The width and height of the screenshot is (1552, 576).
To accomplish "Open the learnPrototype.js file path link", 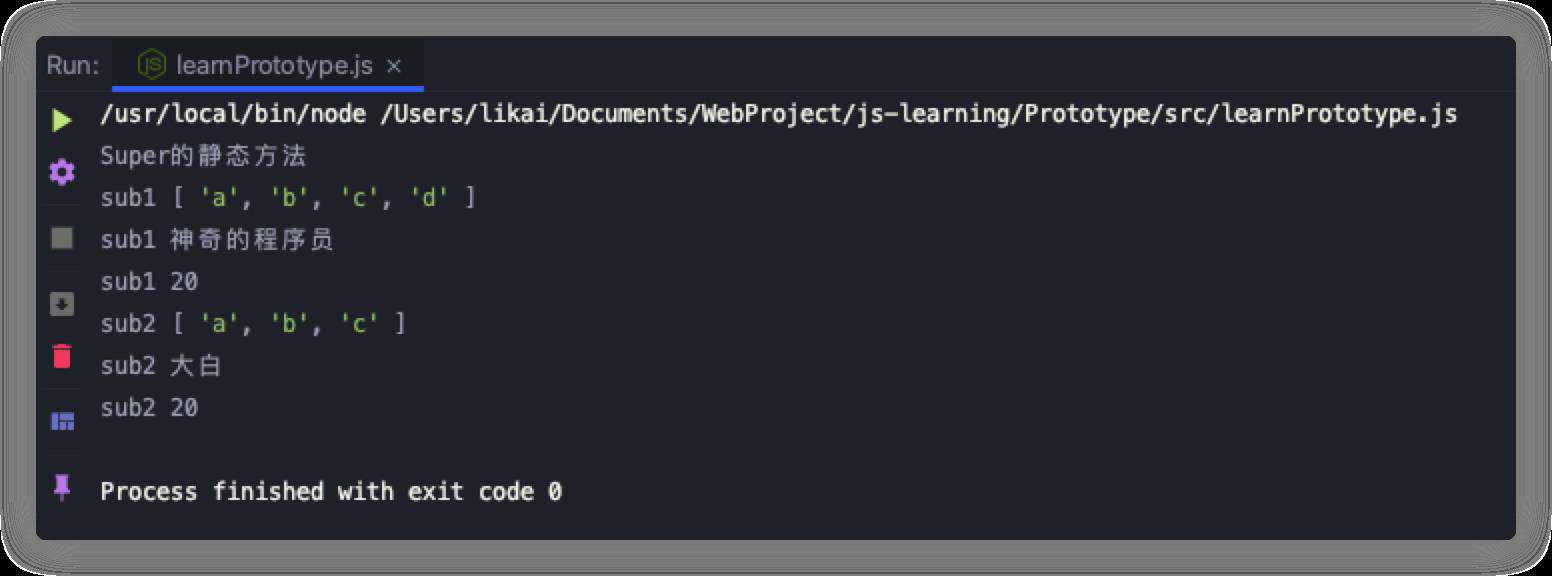I will point(918,114).
